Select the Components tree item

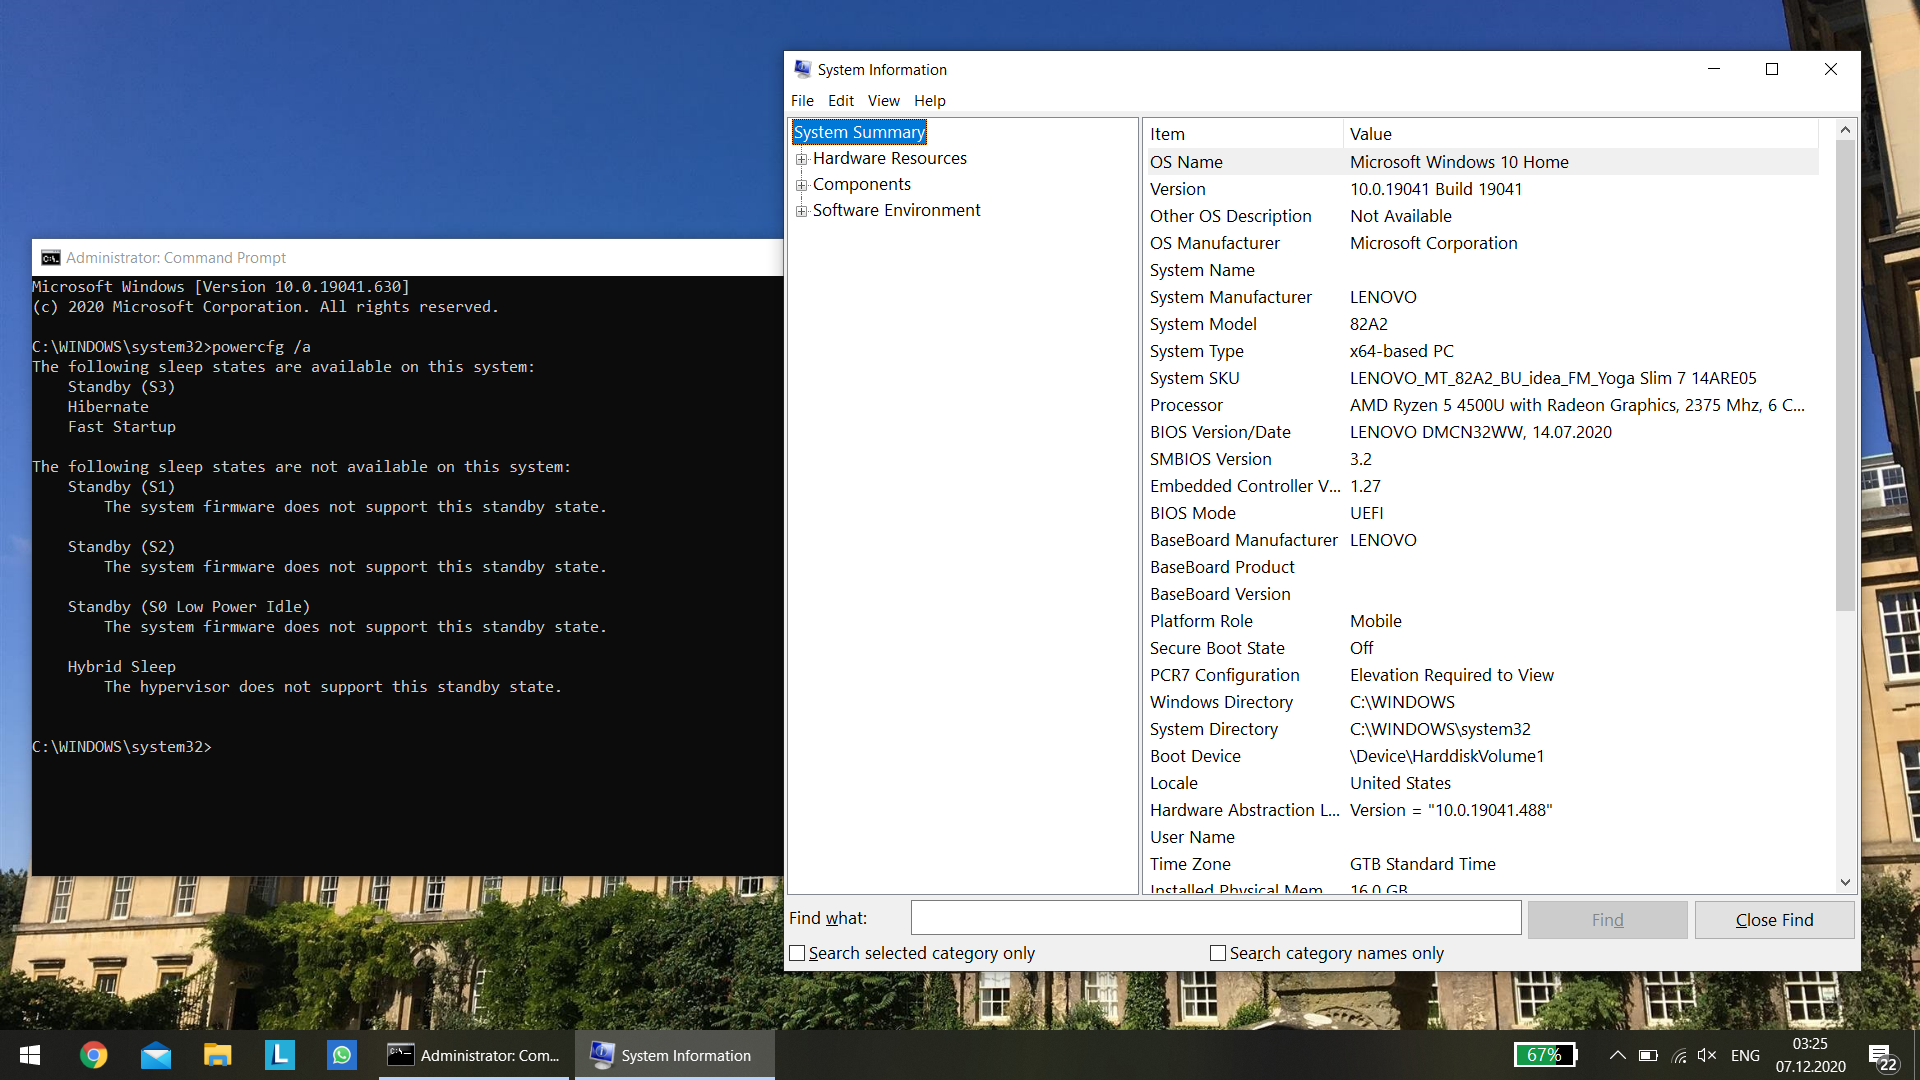(x=861, y=184)
